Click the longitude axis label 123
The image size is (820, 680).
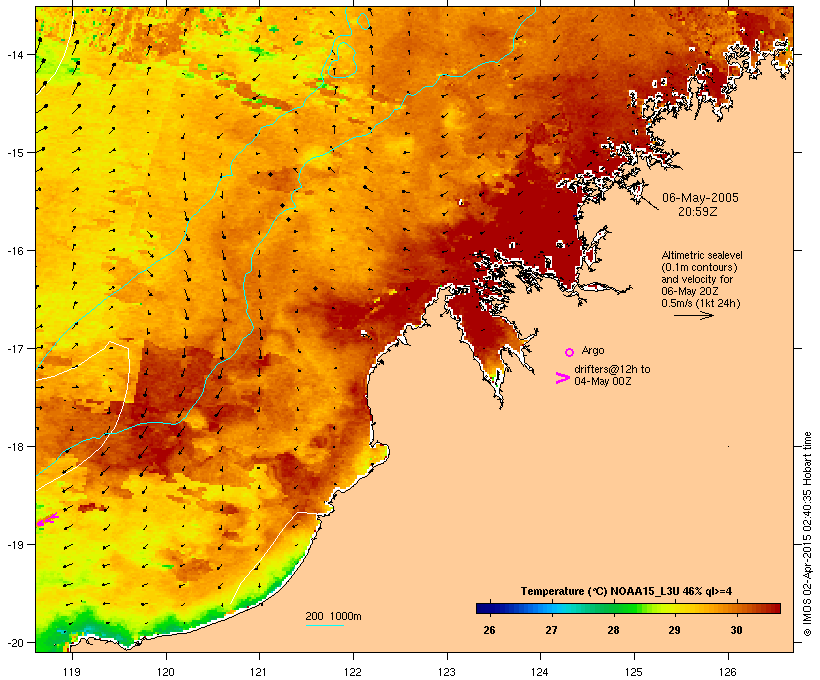(447, 672)
